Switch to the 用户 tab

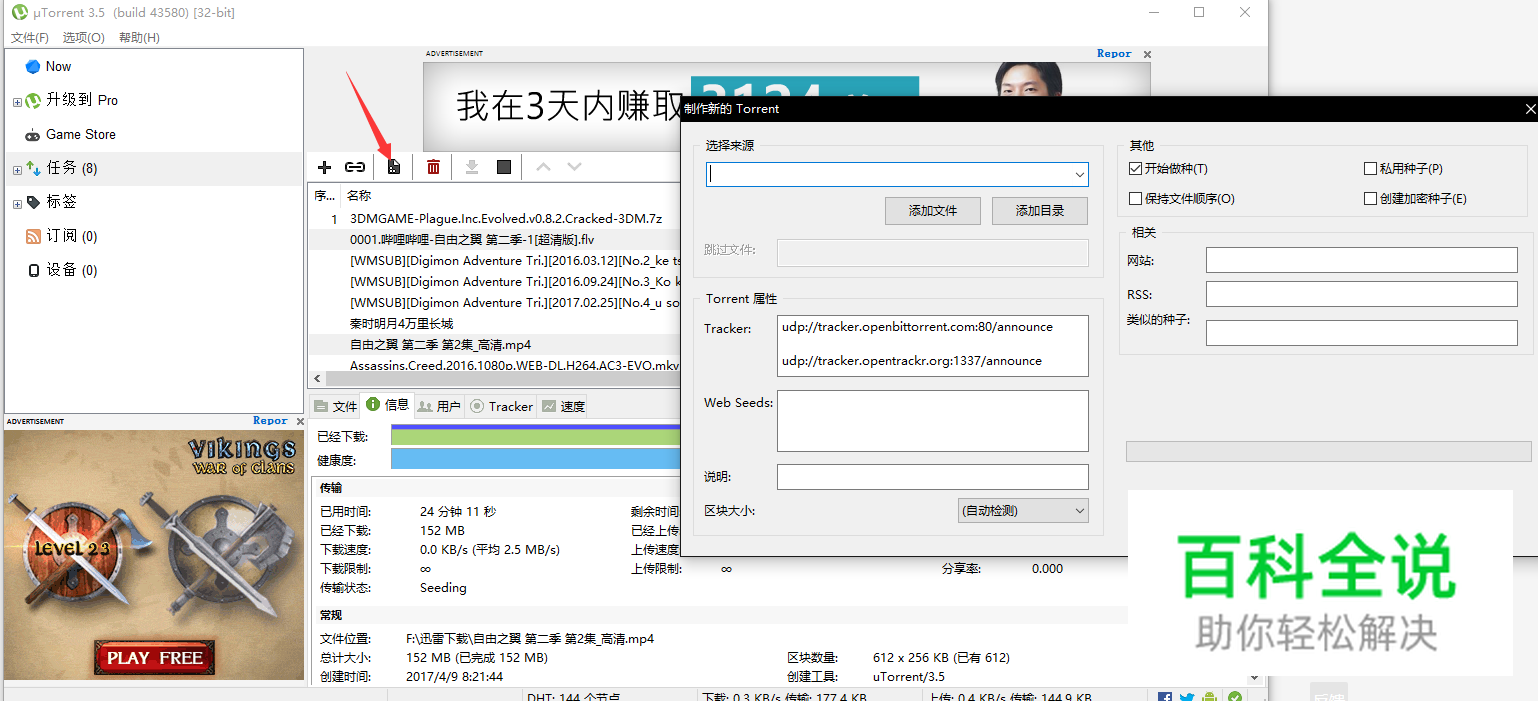[439, 406]
